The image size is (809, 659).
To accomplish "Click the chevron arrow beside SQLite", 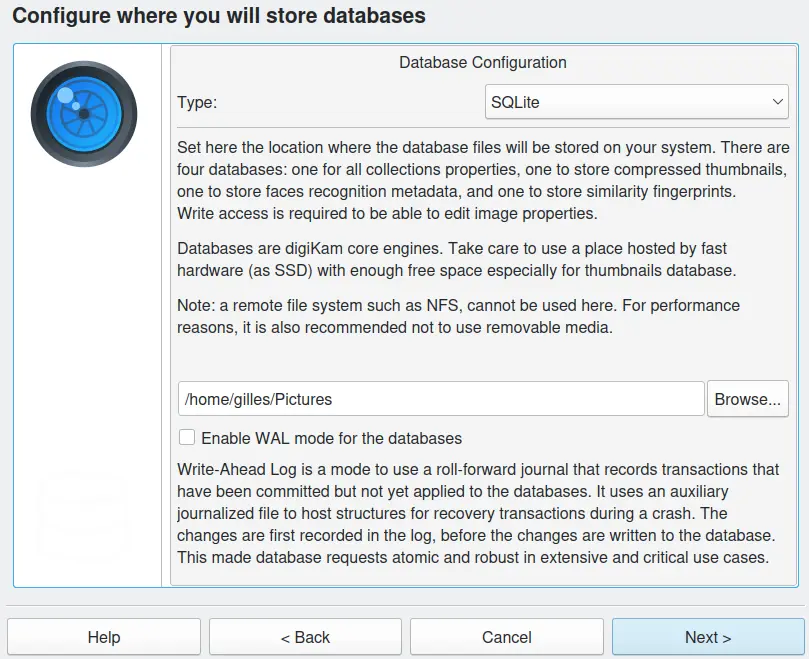I will tap(778, 102).
